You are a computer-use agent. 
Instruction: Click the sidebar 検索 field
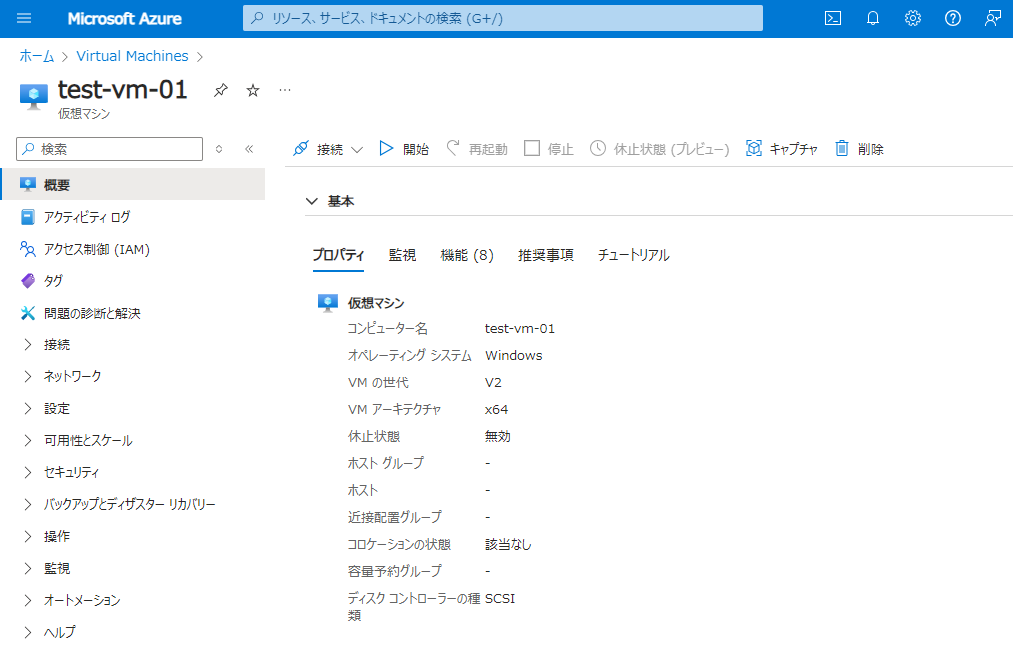tap(109, 149)
